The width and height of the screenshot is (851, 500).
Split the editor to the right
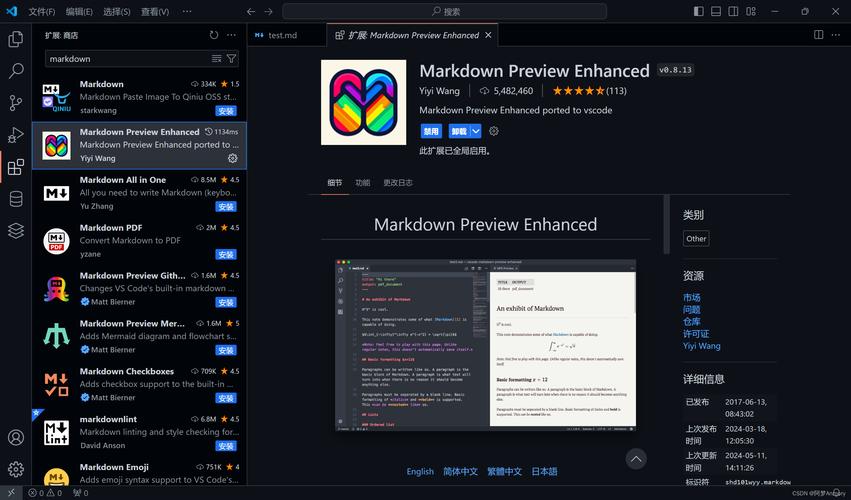[x=818, y=35]
